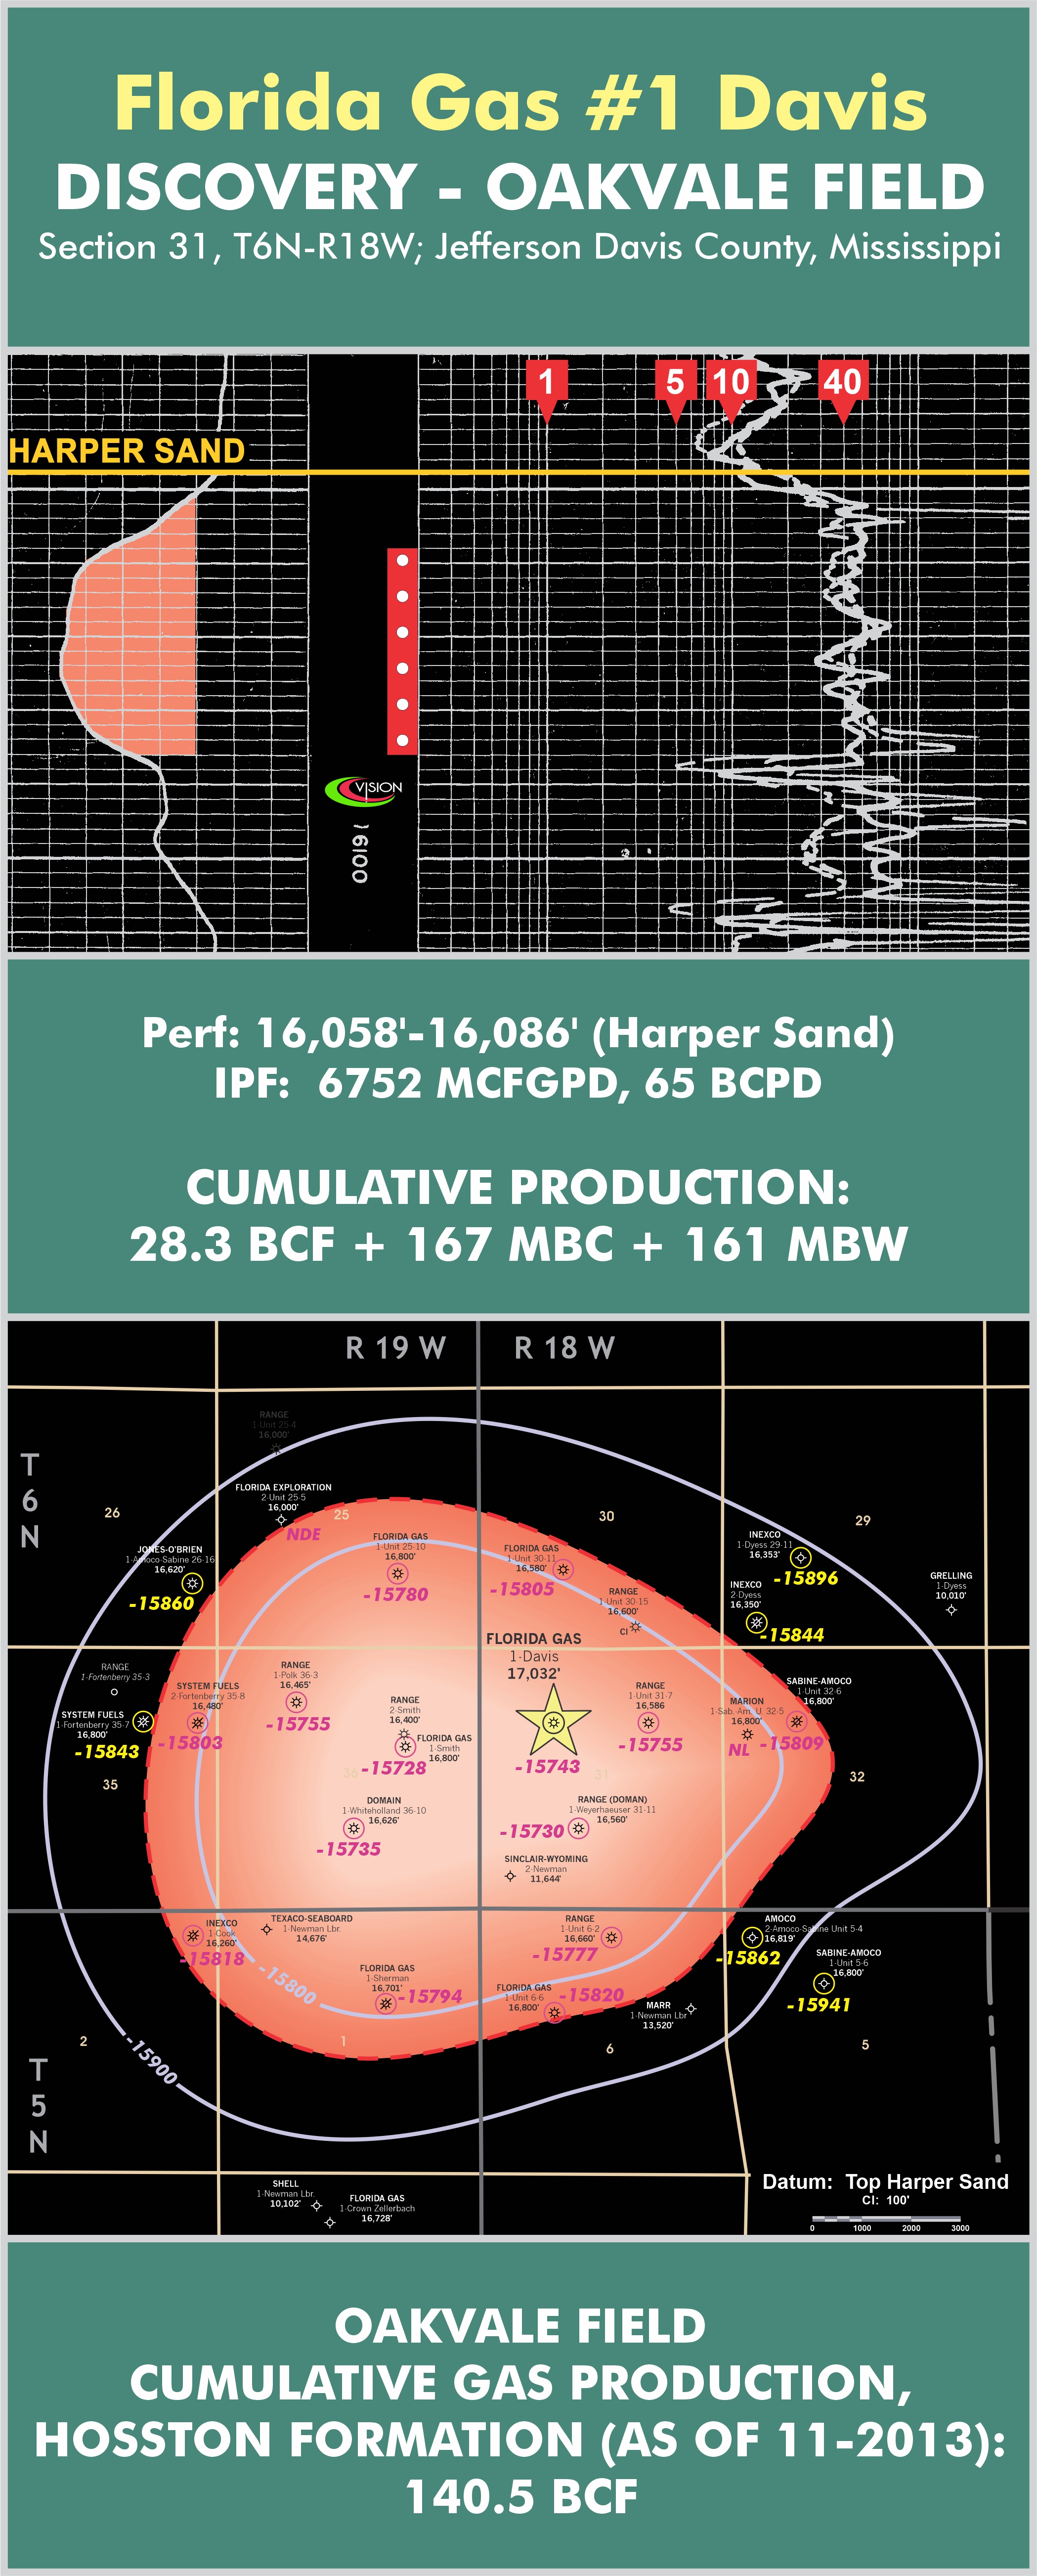1037x2576 pixels.
Task: Click the "Florida Gas #1 Davis" title
Action: 520,103
